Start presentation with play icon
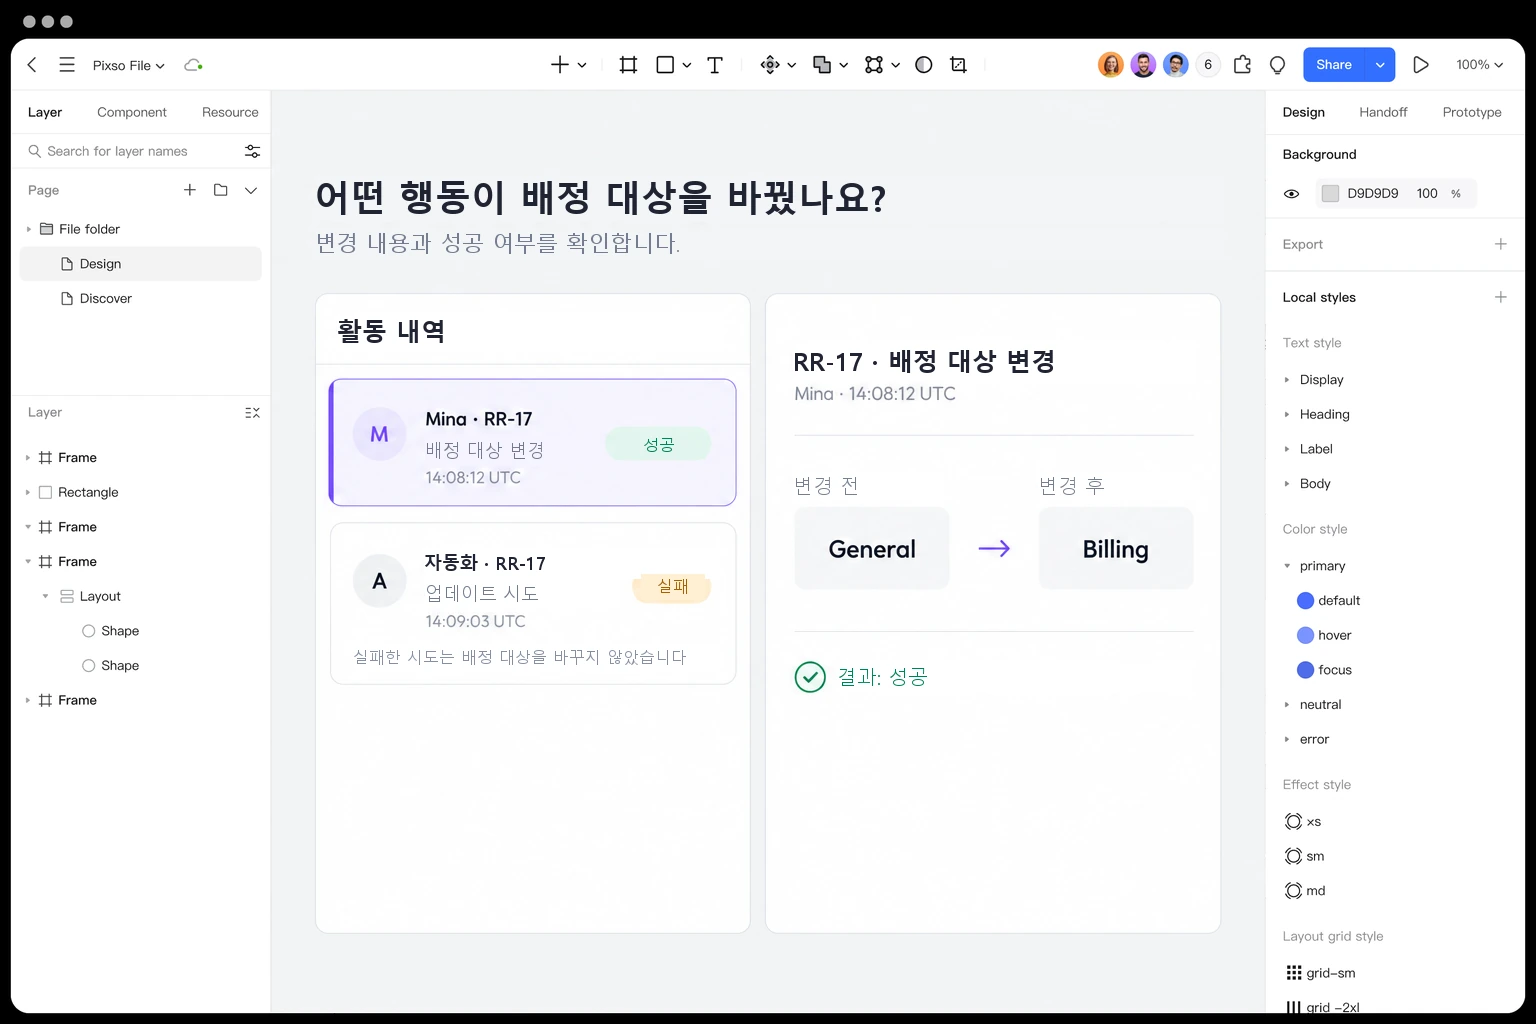The width and height of the screenshot is (1536, 1024). [1420, 65]
